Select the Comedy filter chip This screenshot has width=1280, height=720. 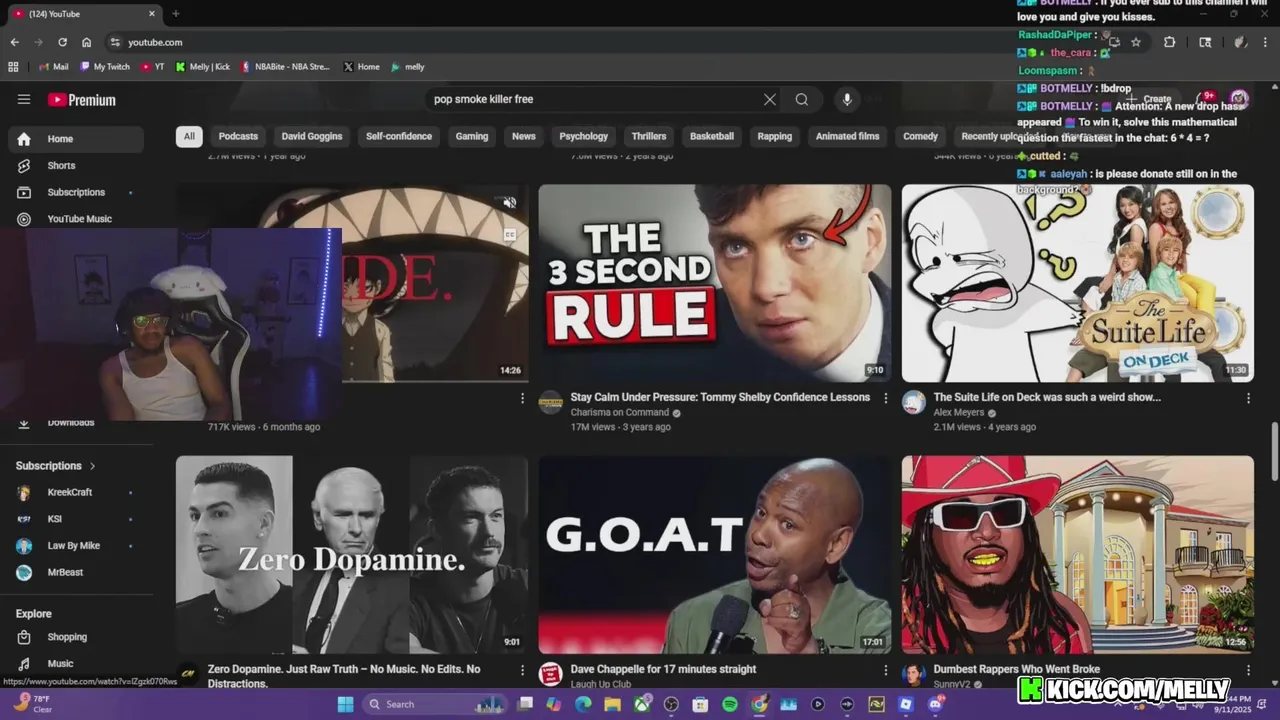[920, 136]
